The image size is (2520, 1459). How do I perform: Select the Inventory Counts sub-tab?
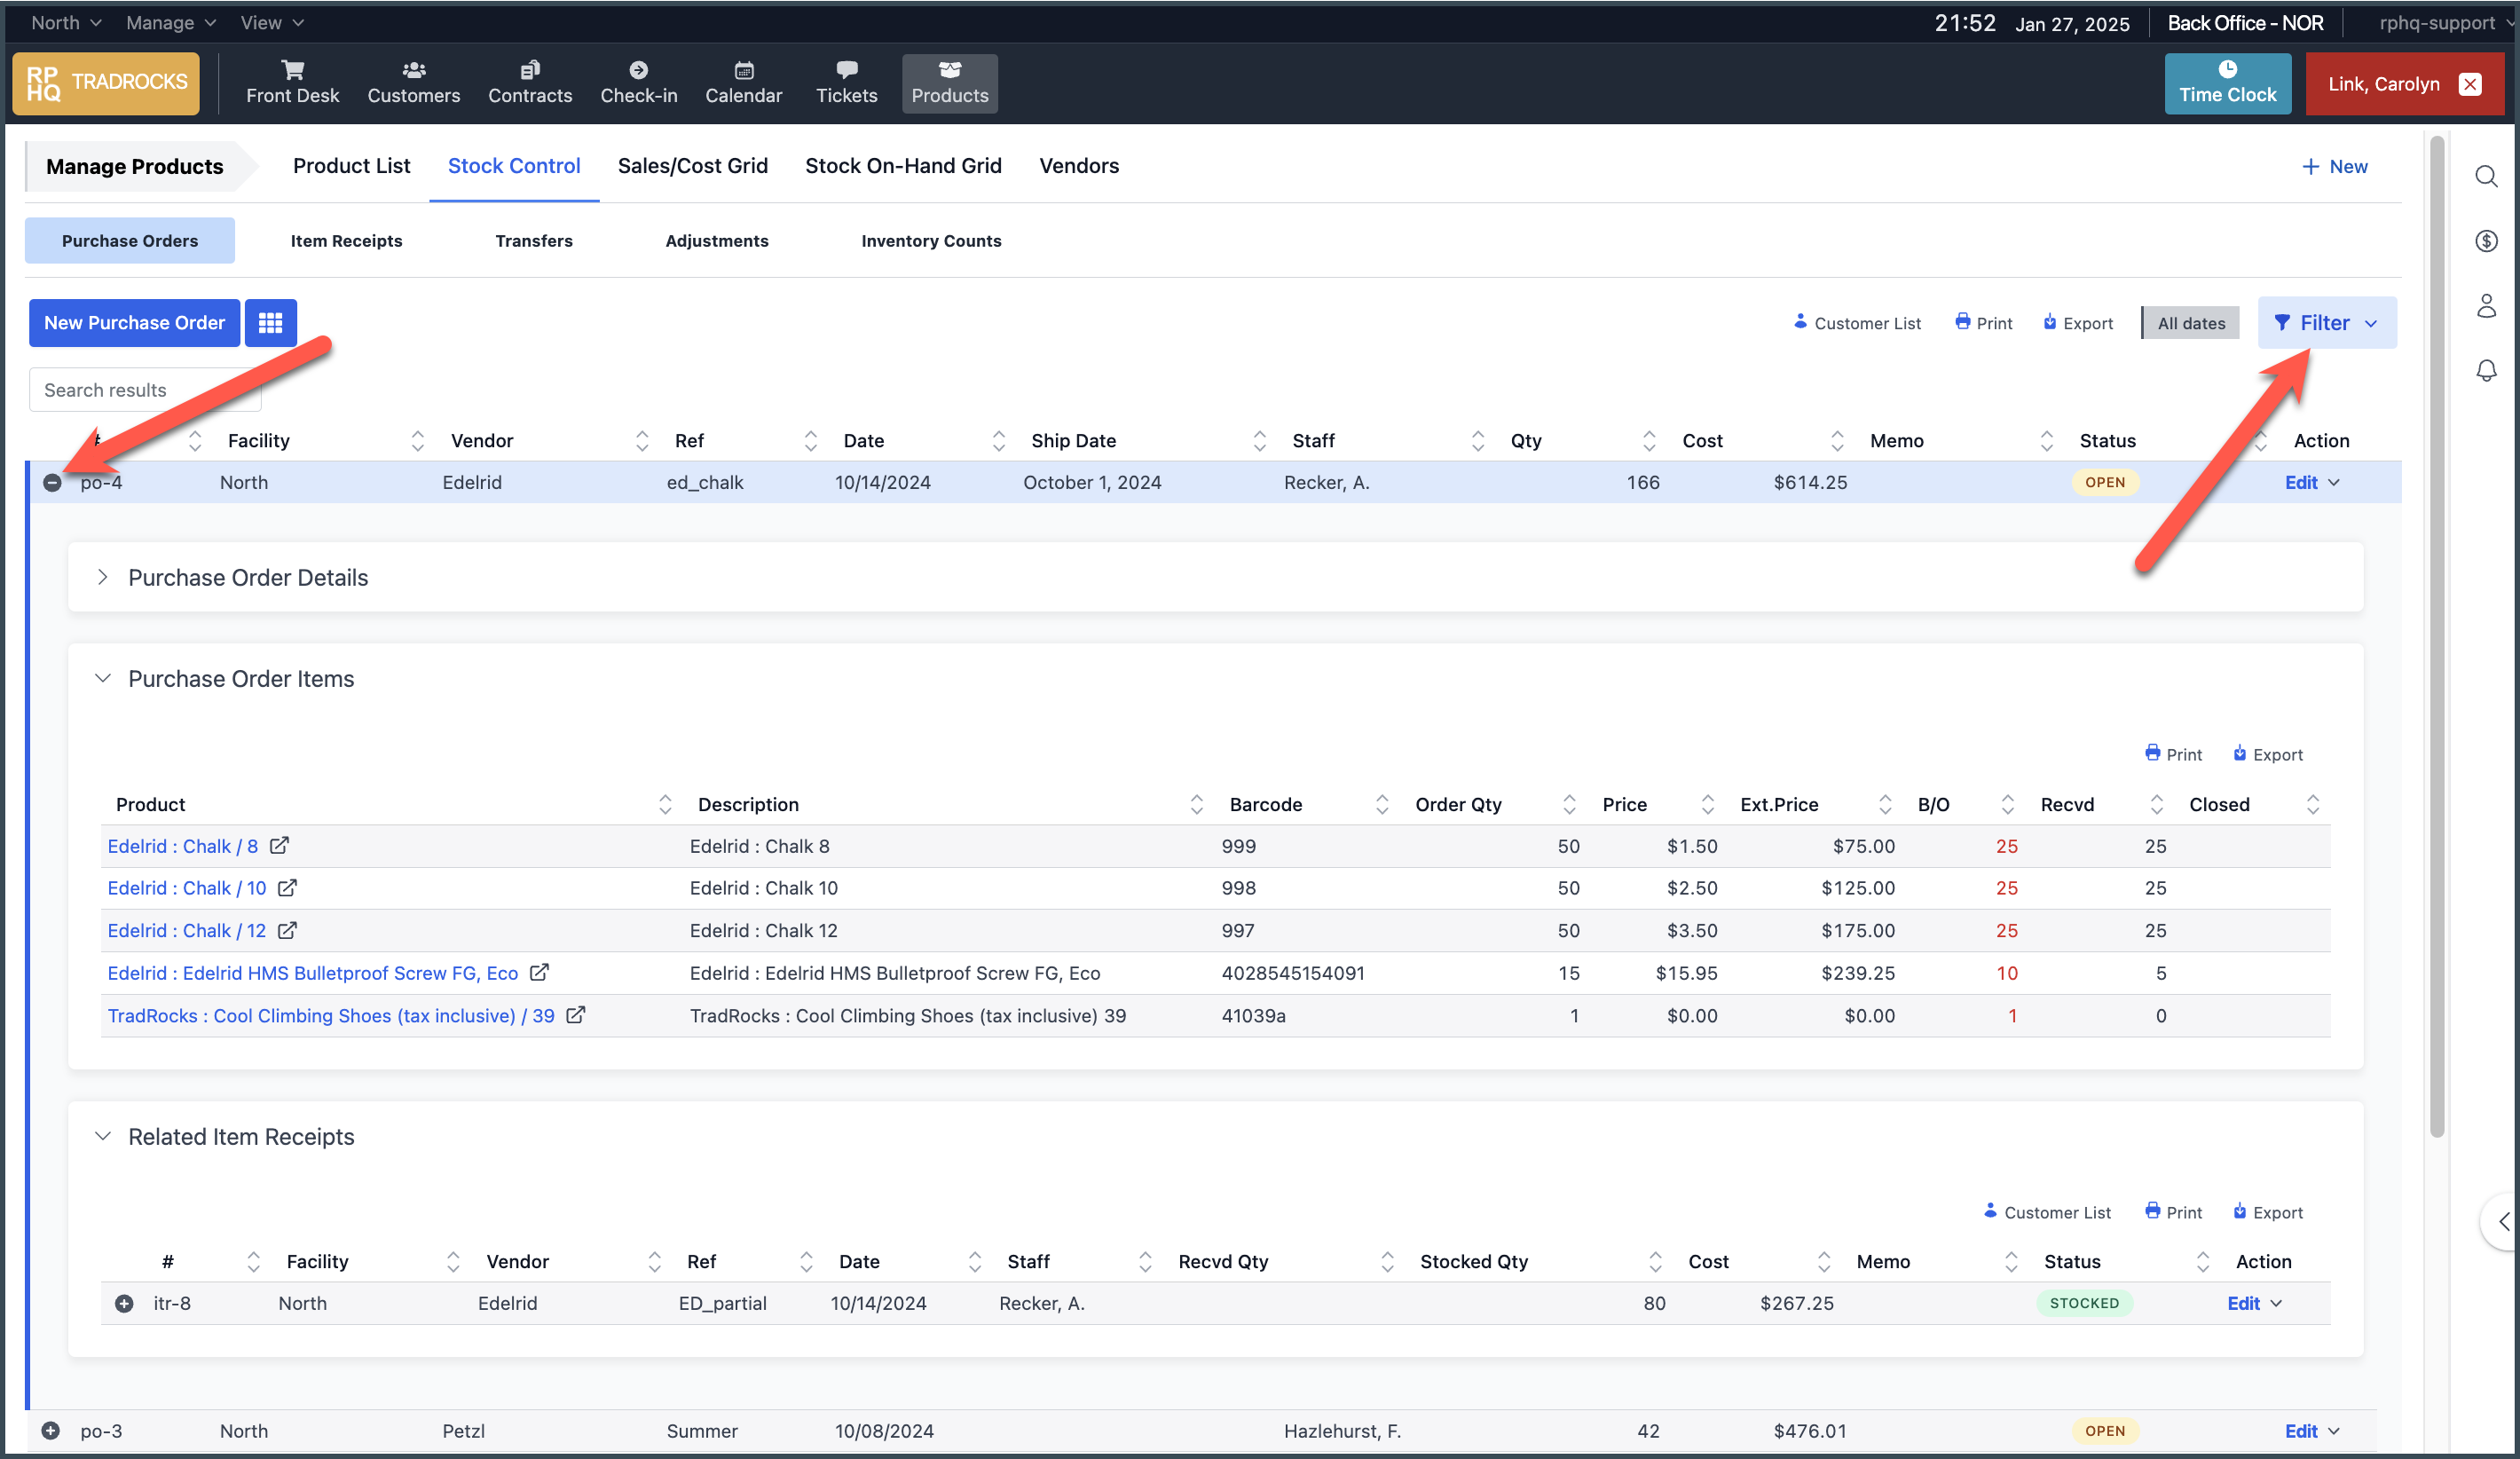[x=931, y=240]
